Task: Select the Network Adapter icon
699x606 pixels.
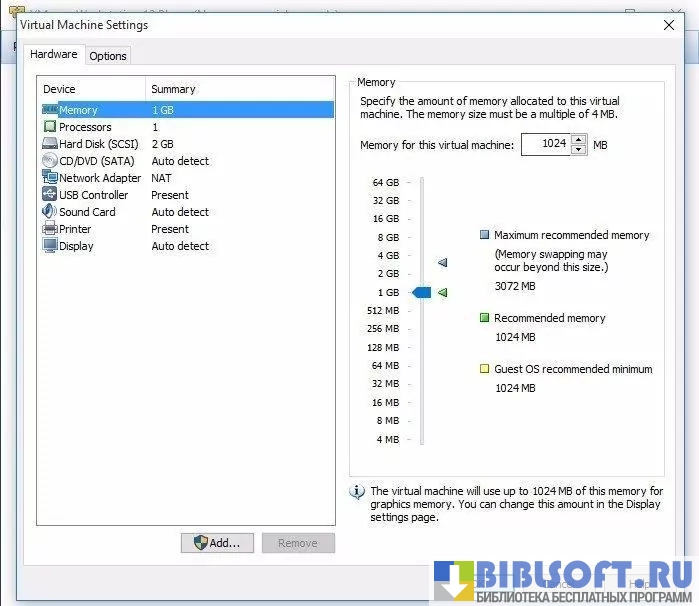Action: coord(50,178)
